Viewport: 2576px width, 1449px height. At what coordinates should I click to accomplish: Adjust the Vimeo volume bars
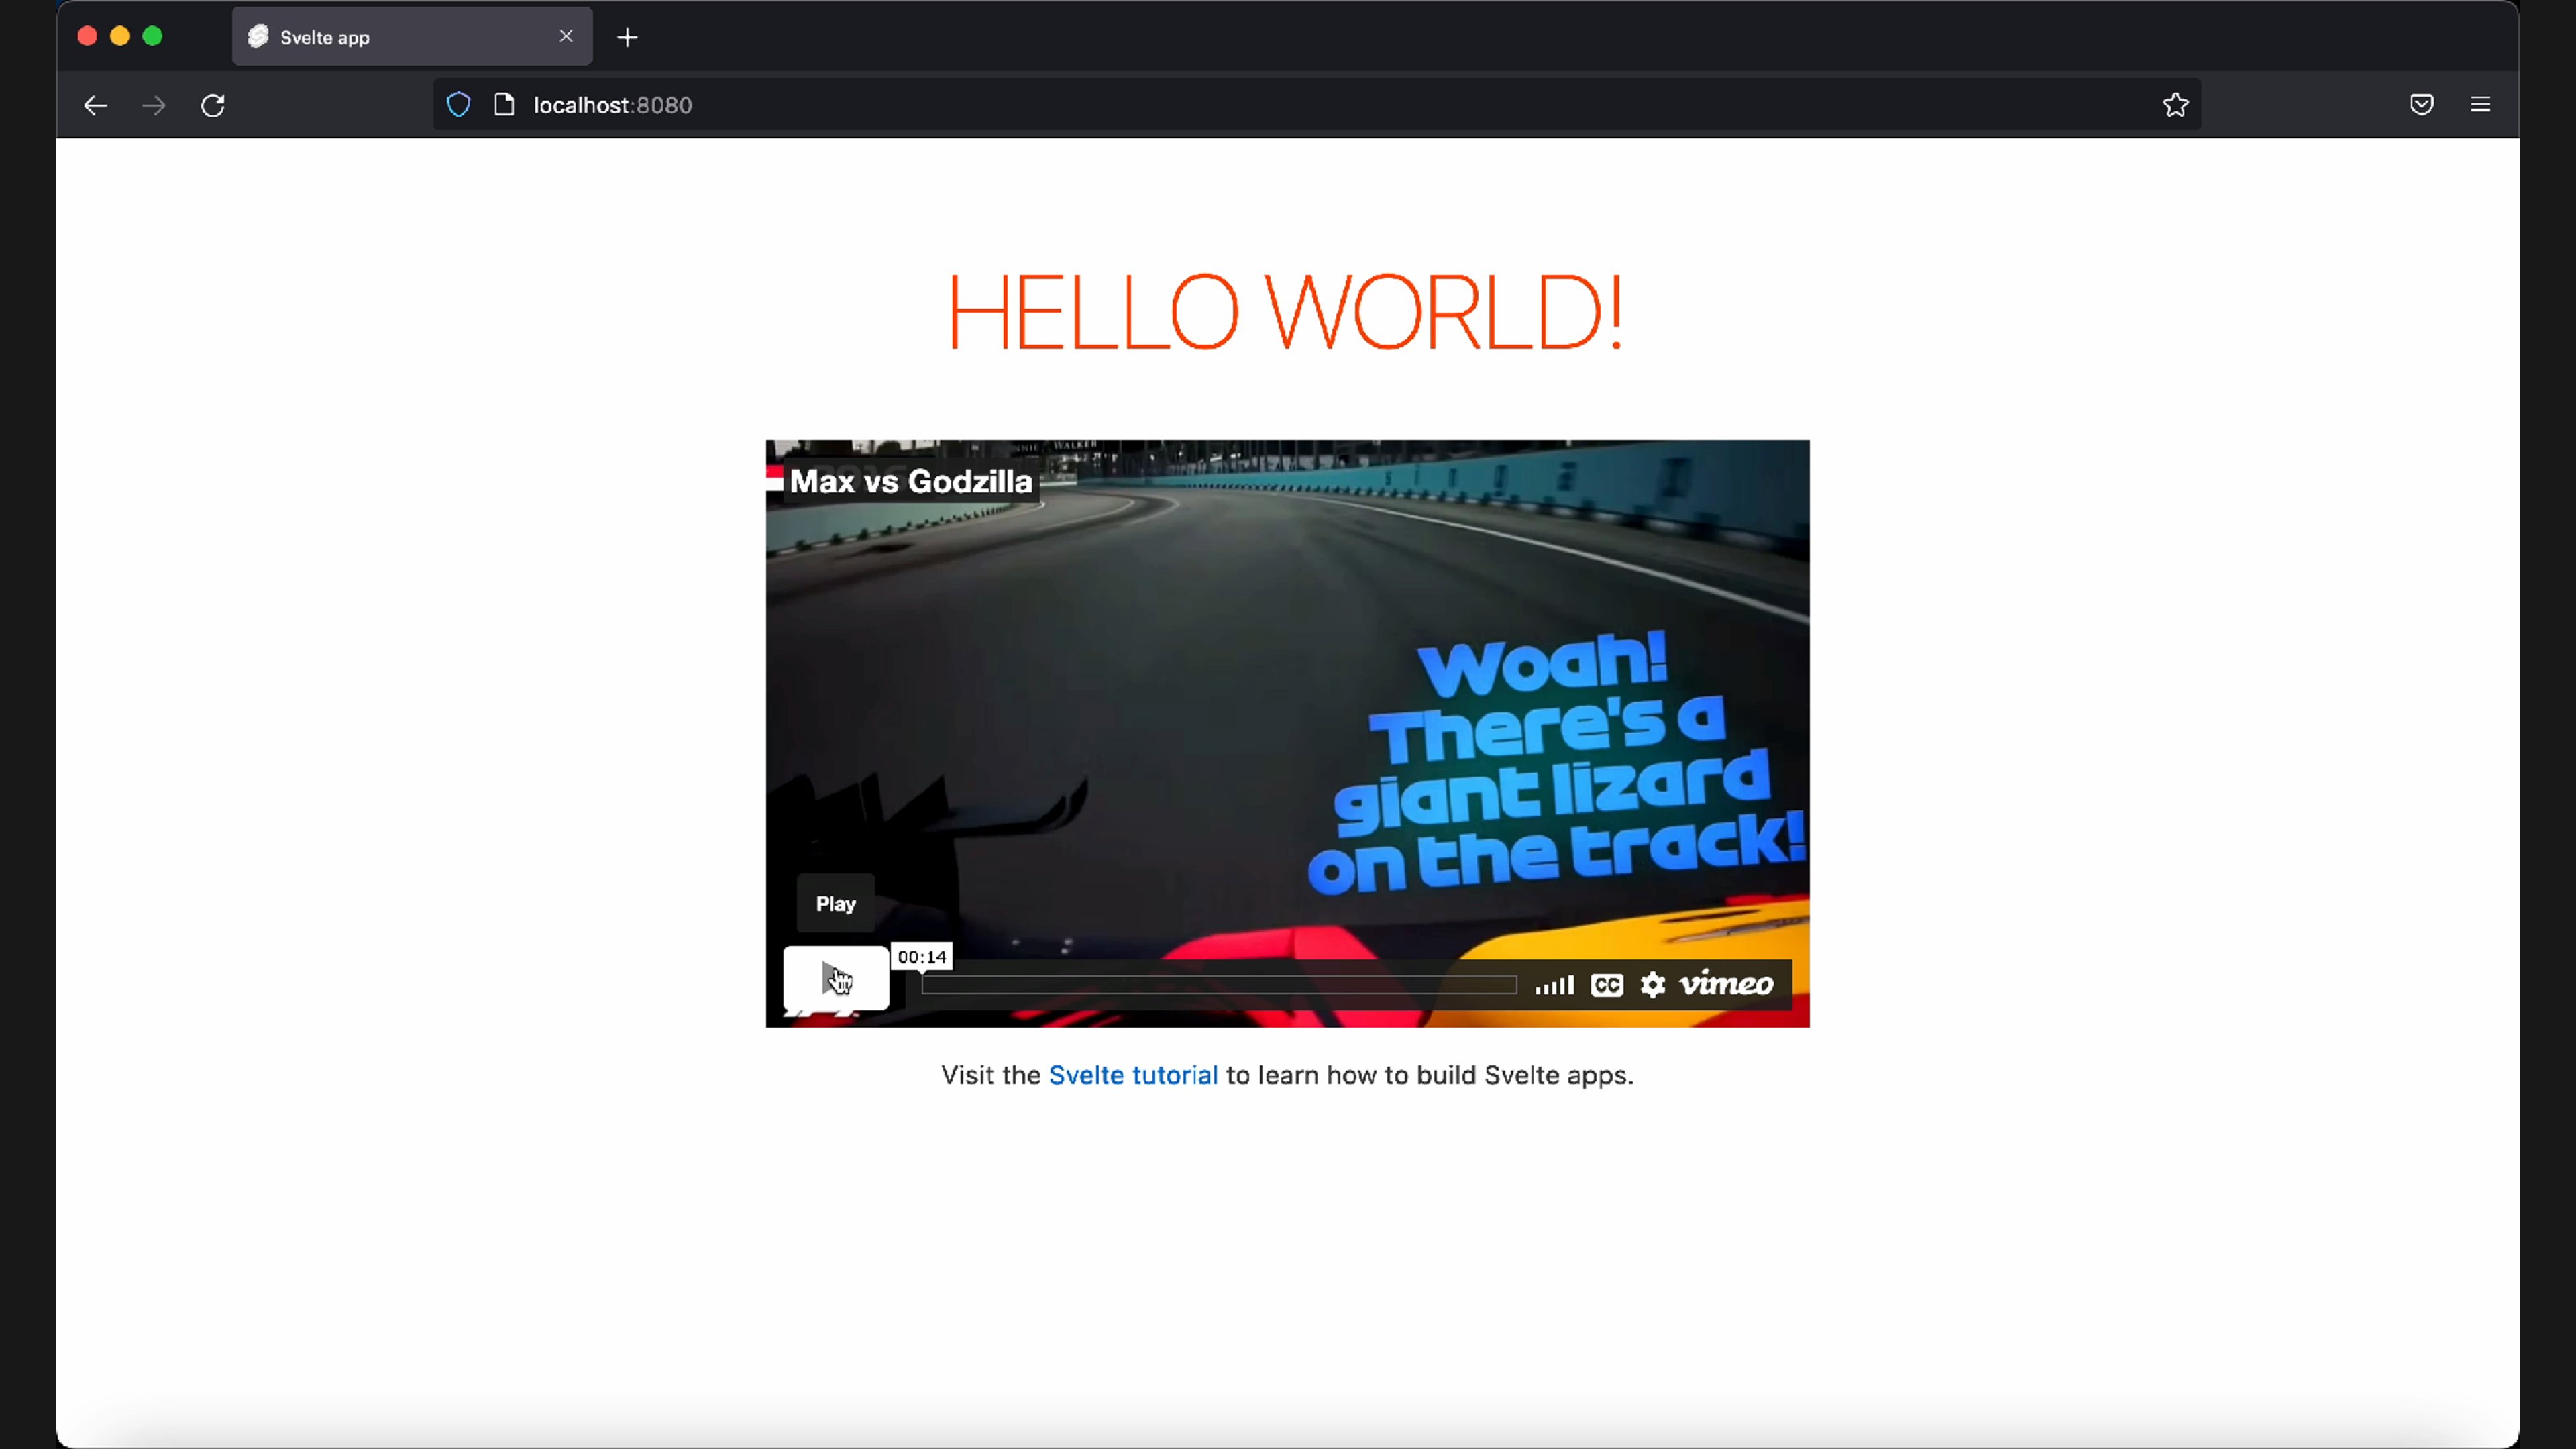pos(1554,986)
